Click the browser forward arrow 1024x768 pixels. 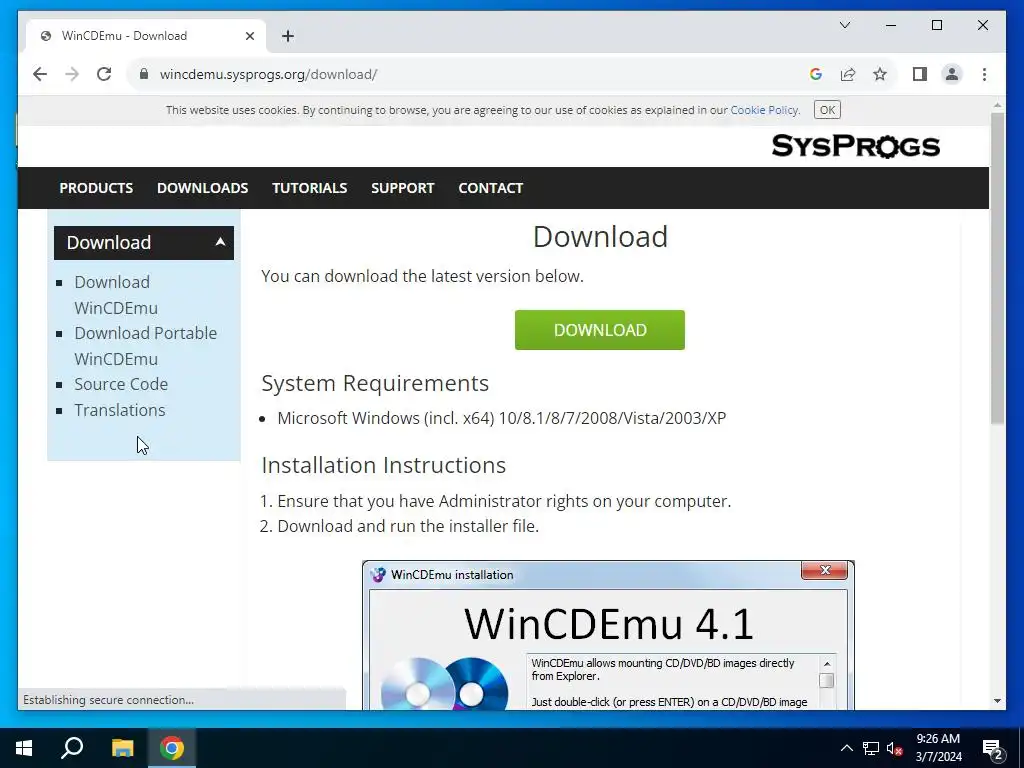72,74
